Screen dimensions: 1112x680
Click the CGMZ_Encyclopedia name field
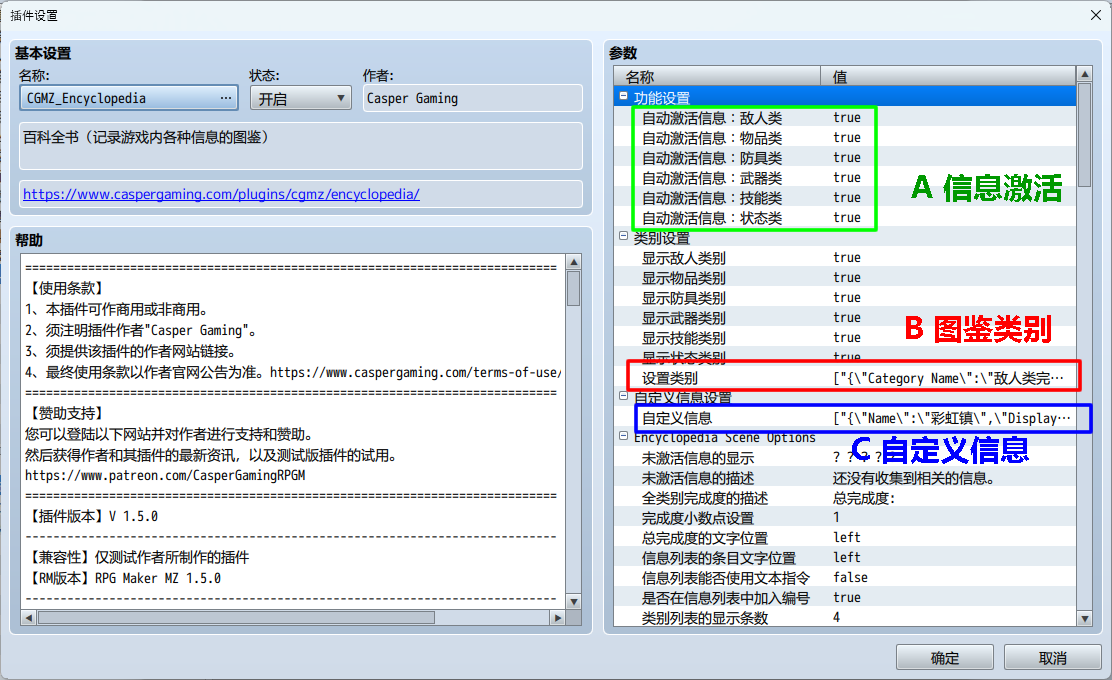pos(128,98)
